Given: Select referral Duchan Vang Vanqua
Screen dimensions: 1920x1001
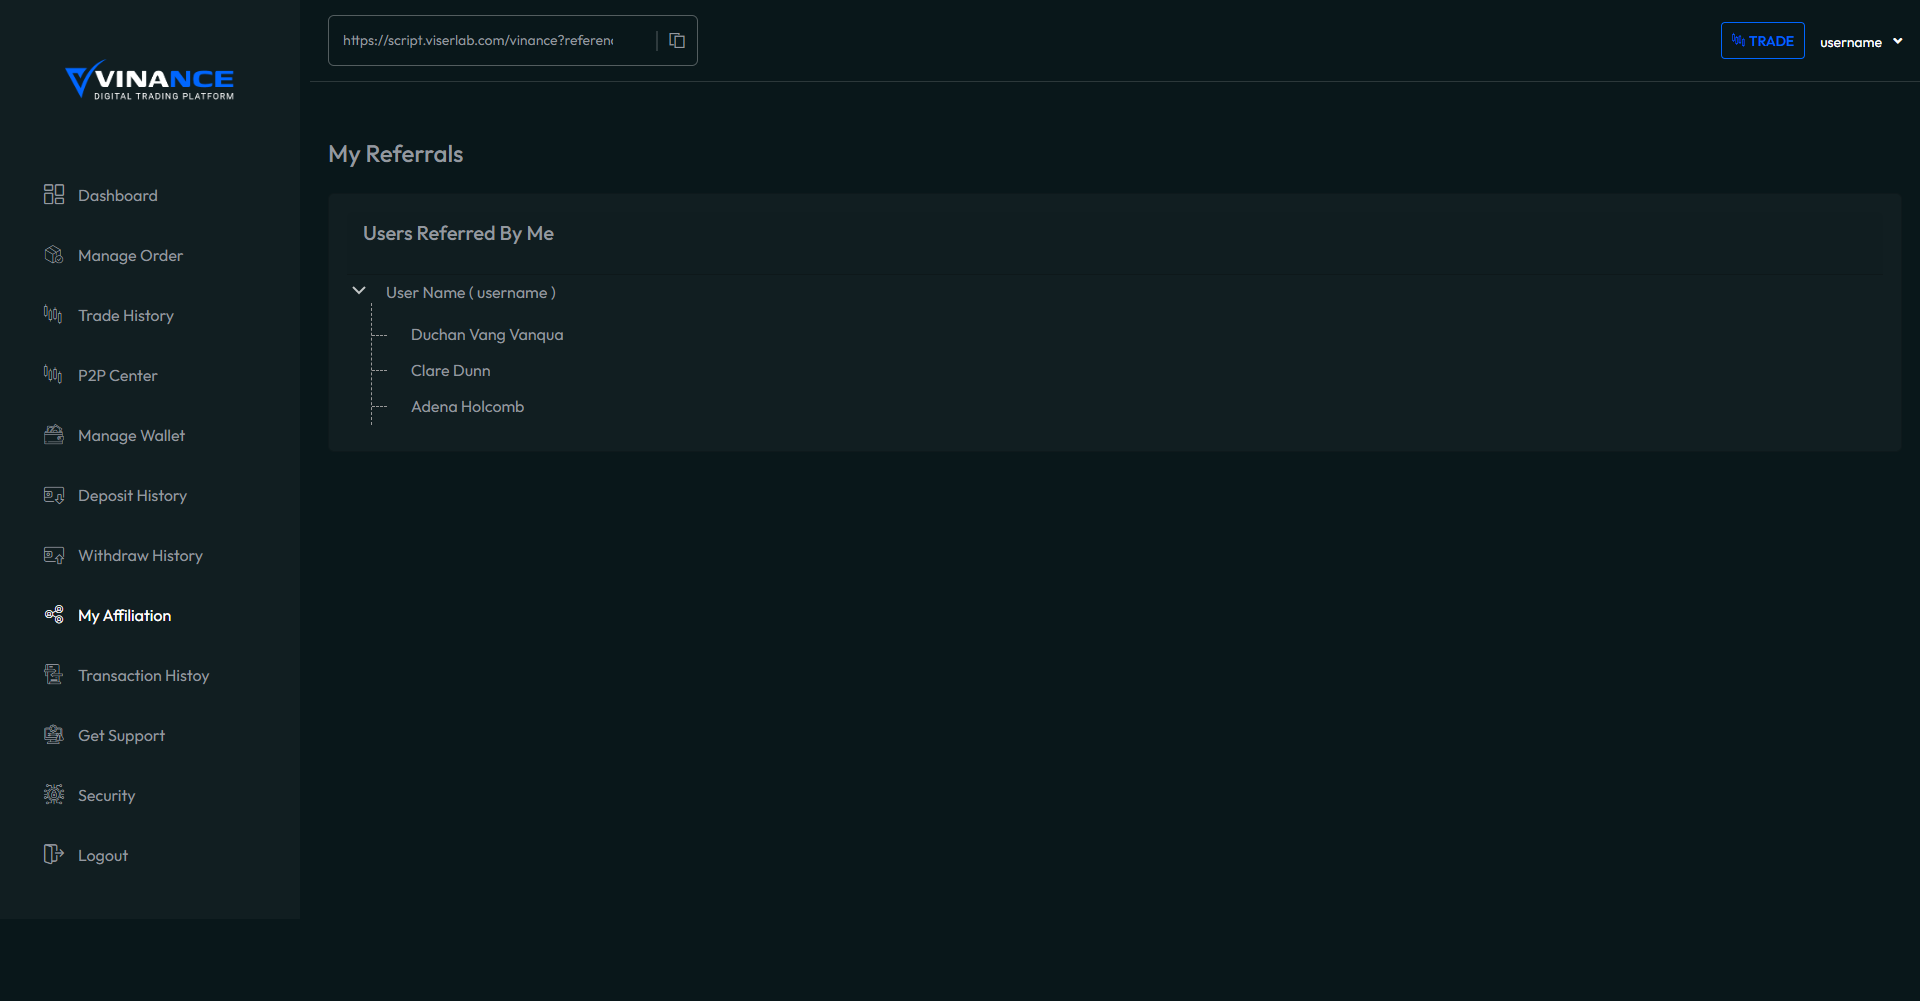Looking at the screenshot, I should 487,335.
